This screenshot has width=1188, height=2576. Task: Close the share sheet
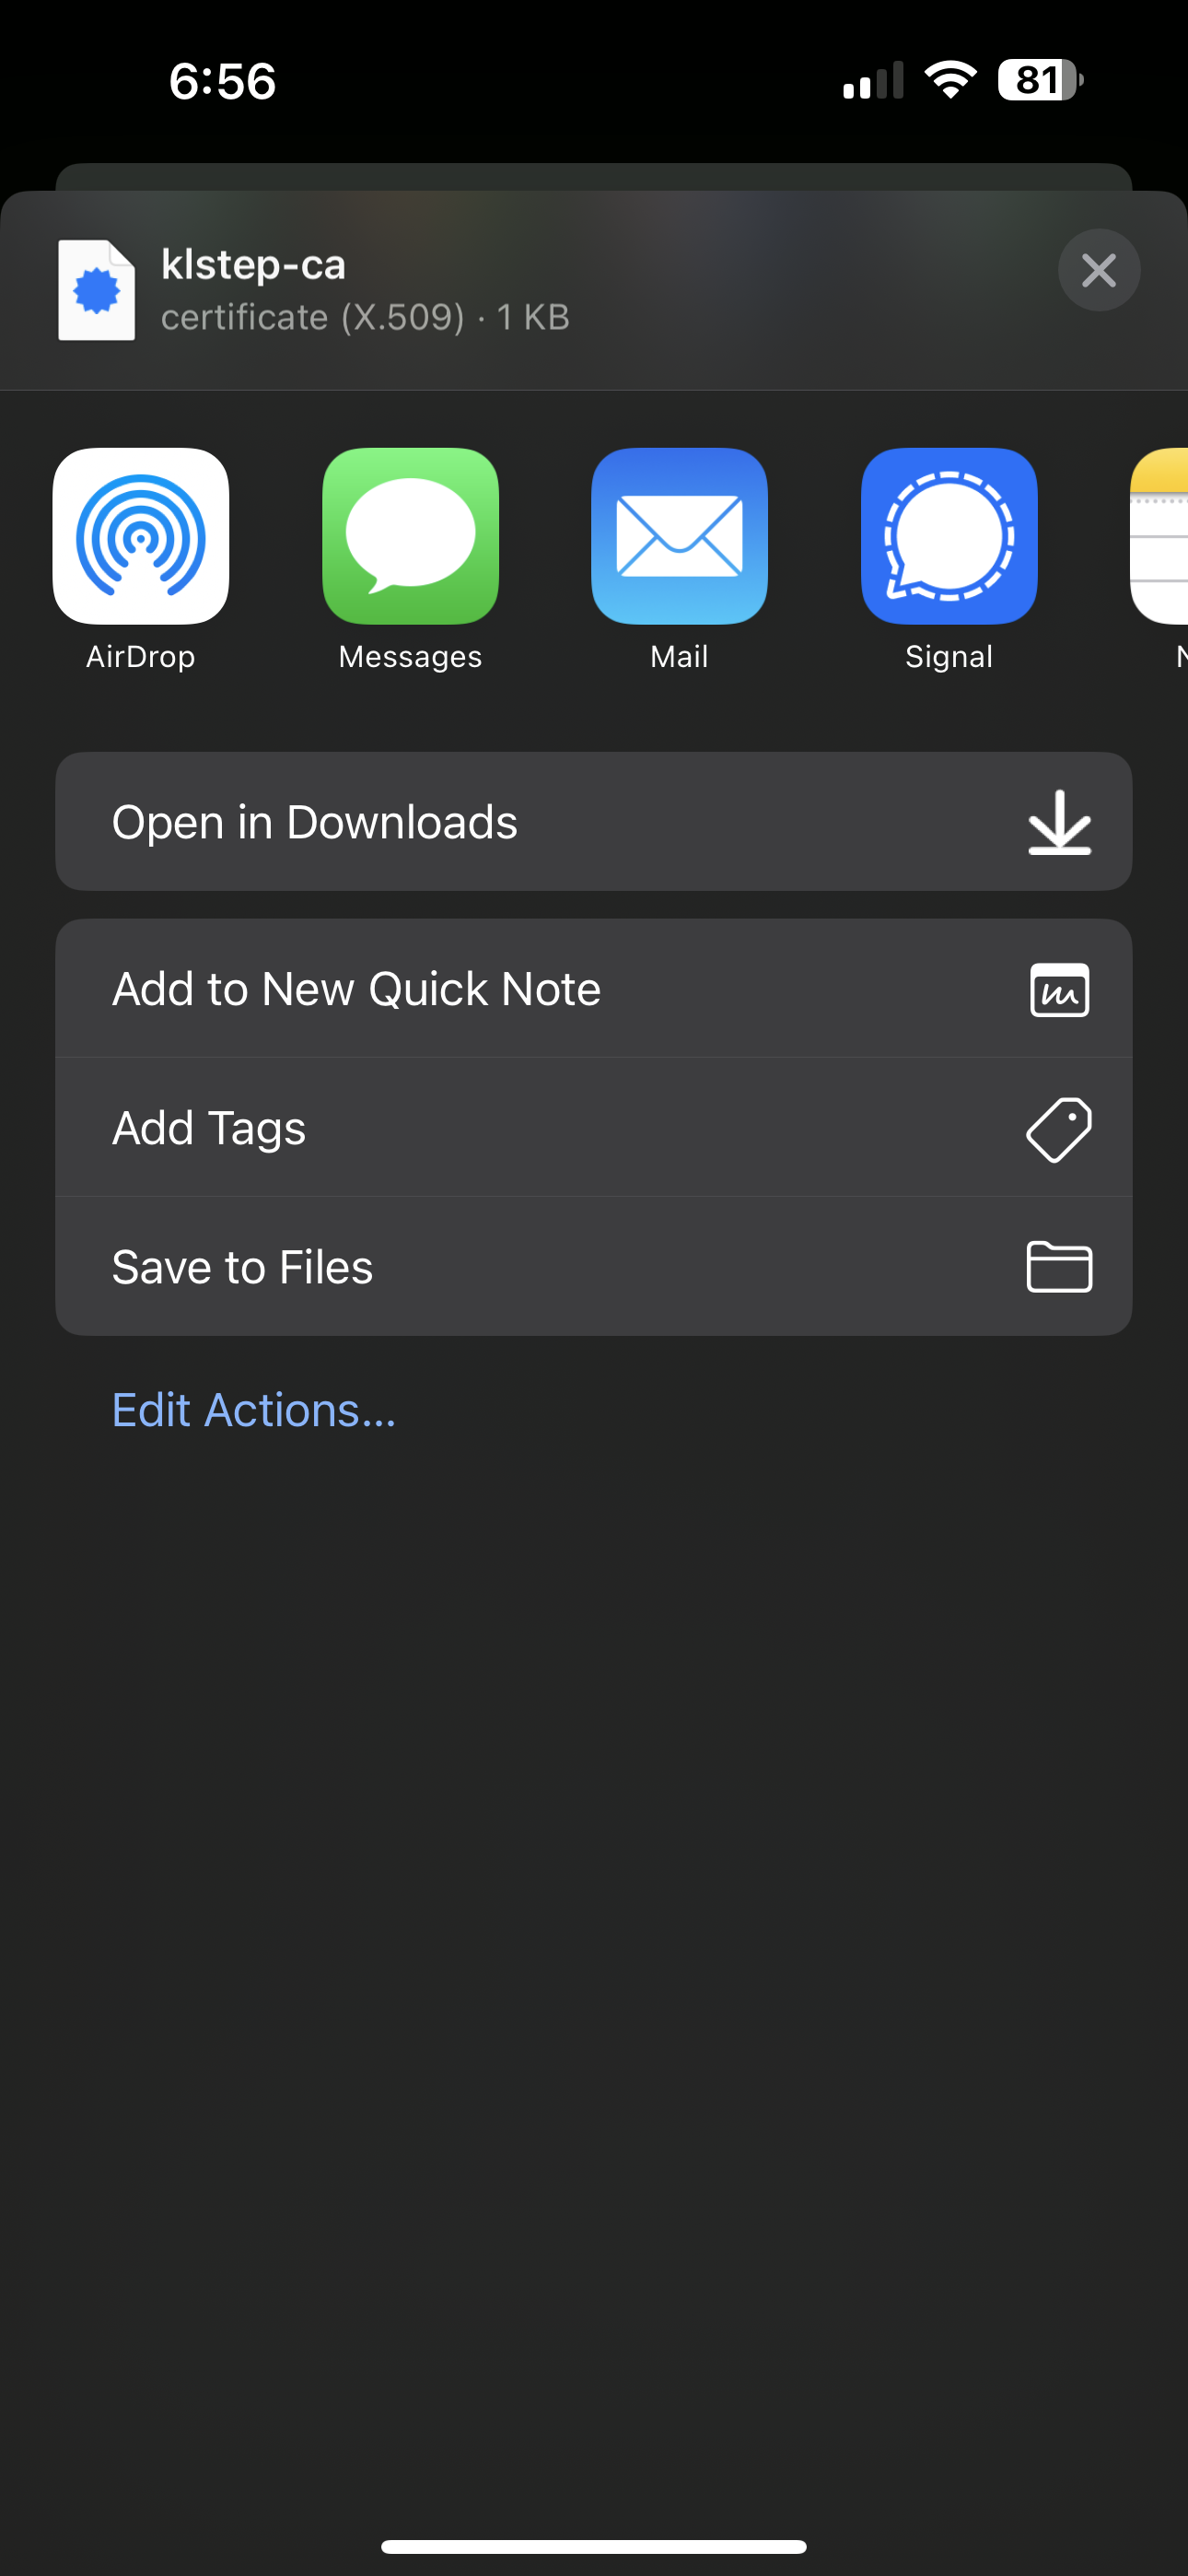pos(1098,270)
